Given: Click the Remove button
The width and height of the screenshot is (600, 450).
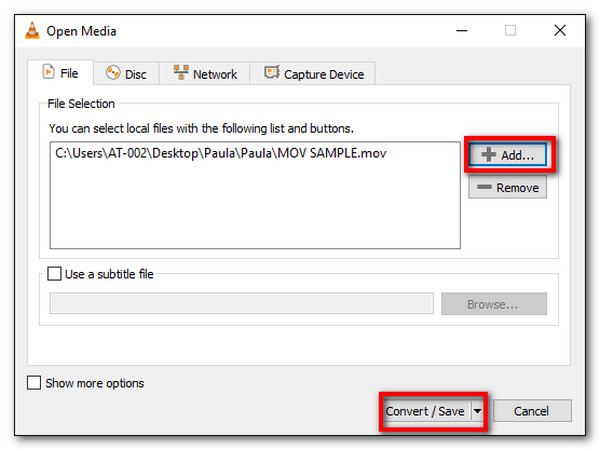Looking at the screenshot, I should coord(508,187).
